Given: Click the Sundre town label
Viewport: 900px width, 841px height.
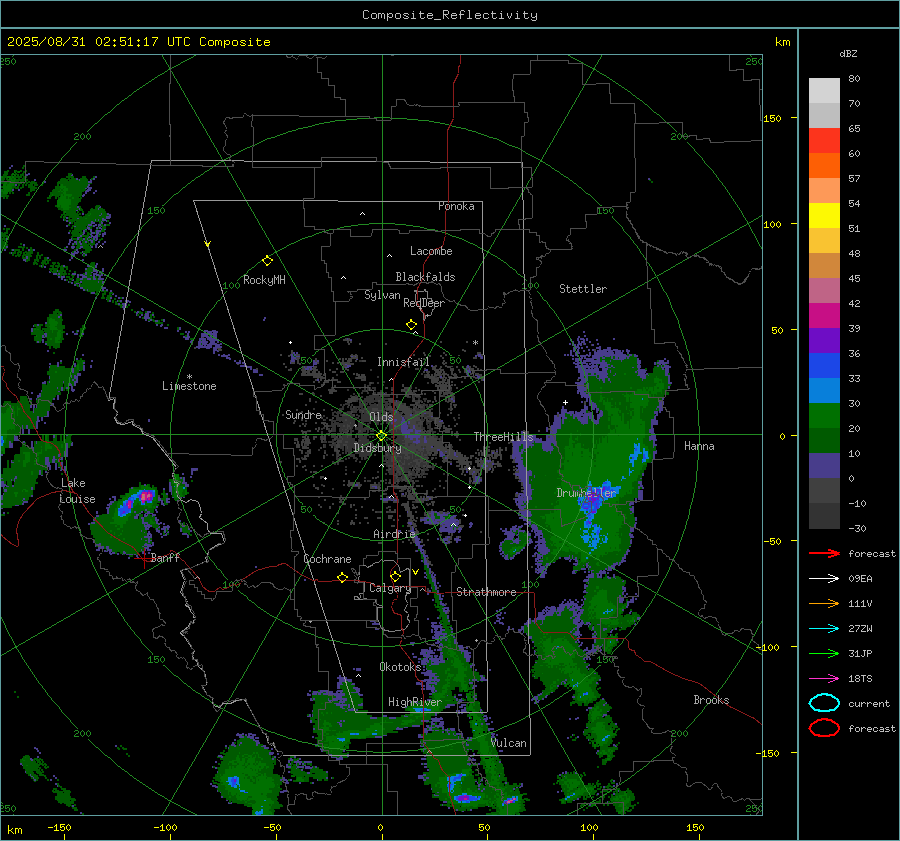Looking at the screenshot, I should point(303,414).
